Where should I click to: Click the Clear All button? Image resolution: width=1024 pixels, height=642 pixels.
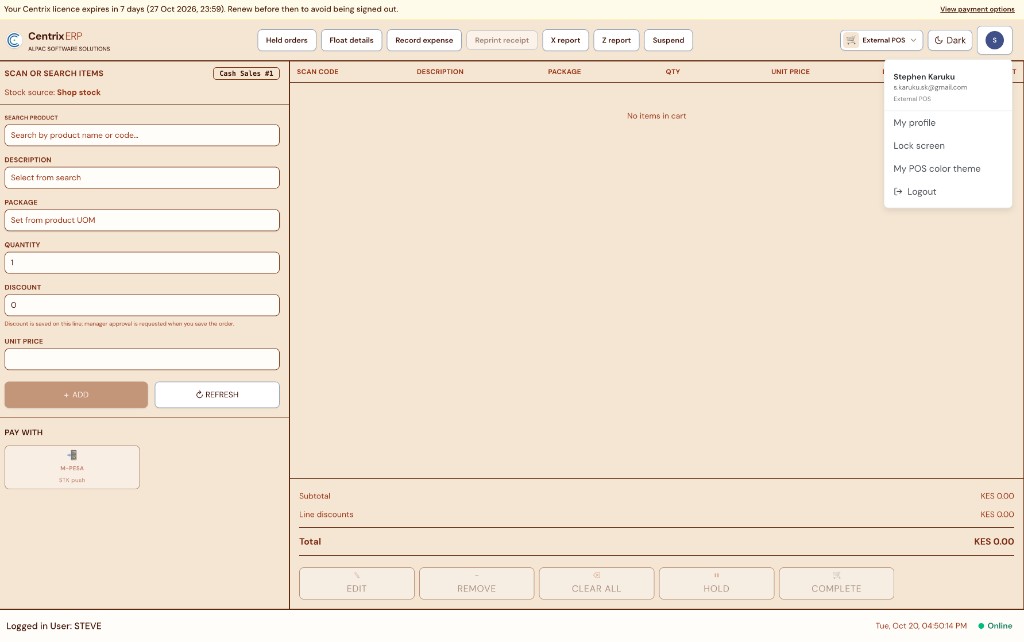tap(596, 583)
